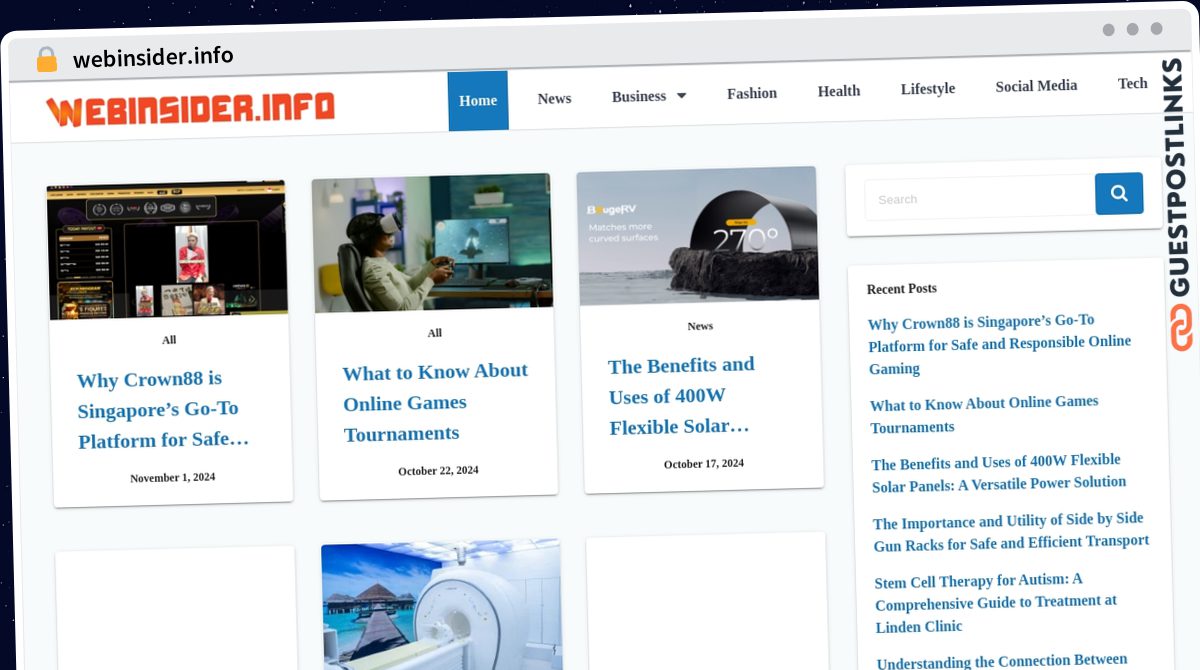
Task: Open the Stem Cell Therapy for Autism post
Action: point(995,603)
